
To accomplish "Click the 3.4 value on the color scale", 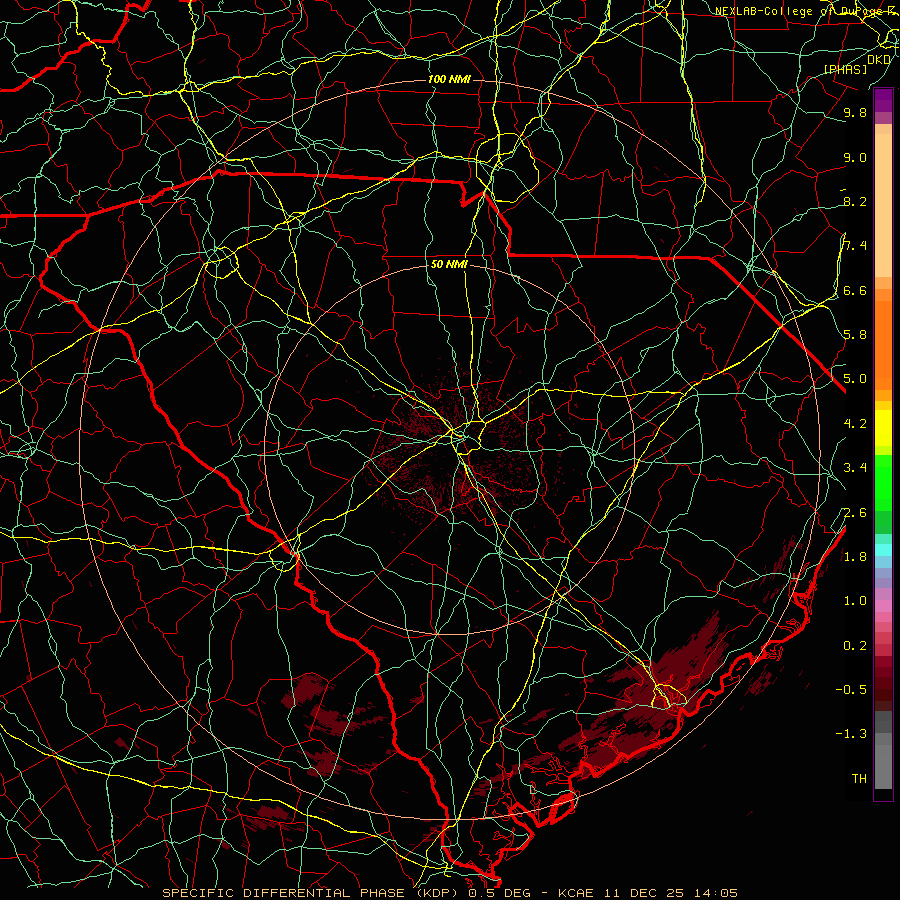I will pos(855,468).
